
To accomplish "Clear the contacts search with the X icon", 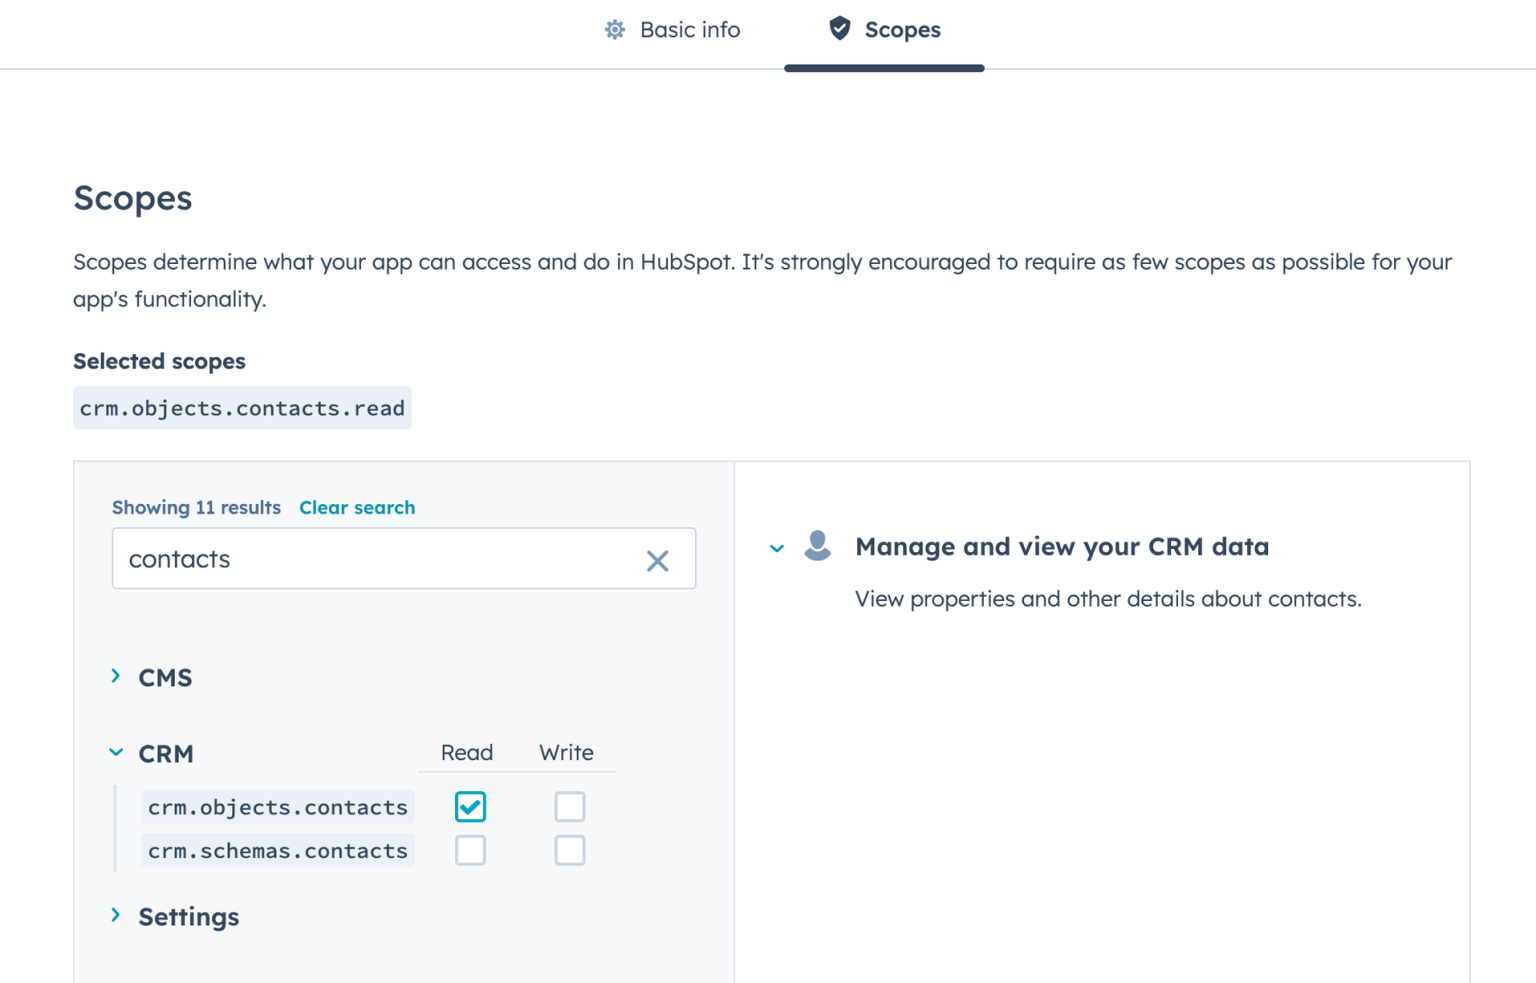I will click(657, 561).
